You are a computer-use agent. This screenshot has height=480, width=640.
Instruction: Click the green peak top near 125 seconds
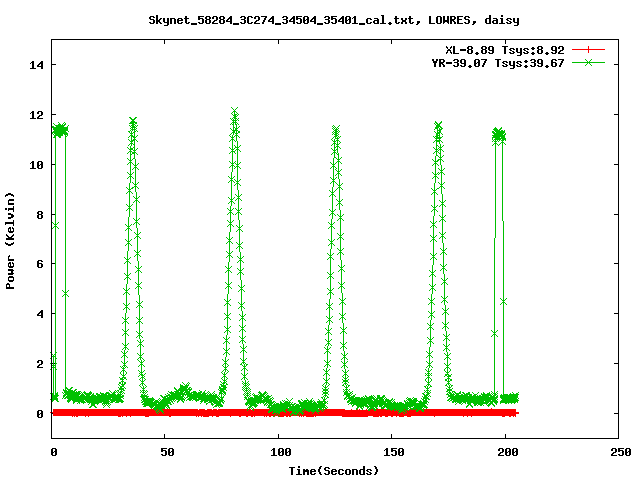pyautogui.click(x=336, y=129)
